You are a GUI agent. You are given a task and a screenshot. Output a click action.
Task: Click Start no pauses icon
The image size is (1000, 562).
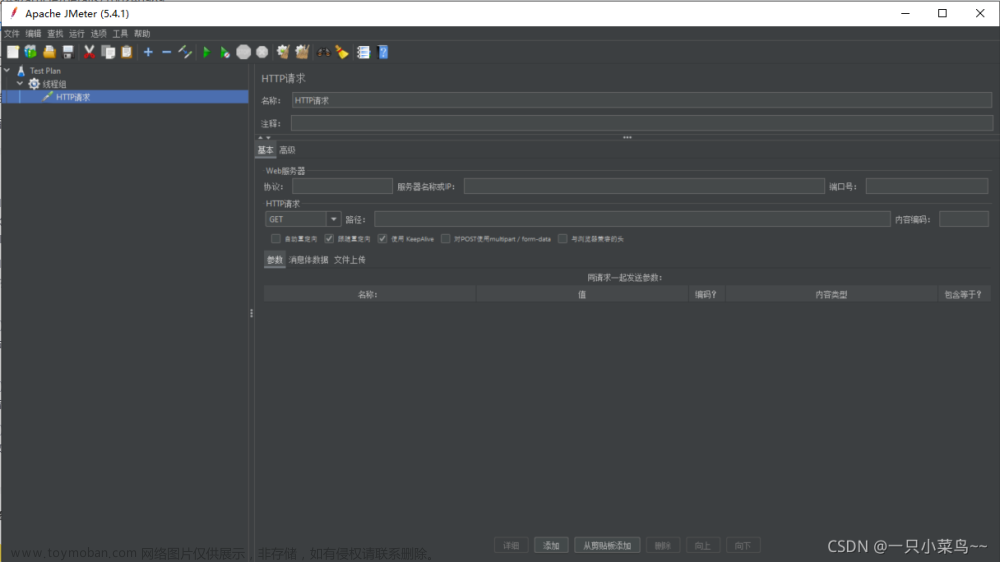225,52
